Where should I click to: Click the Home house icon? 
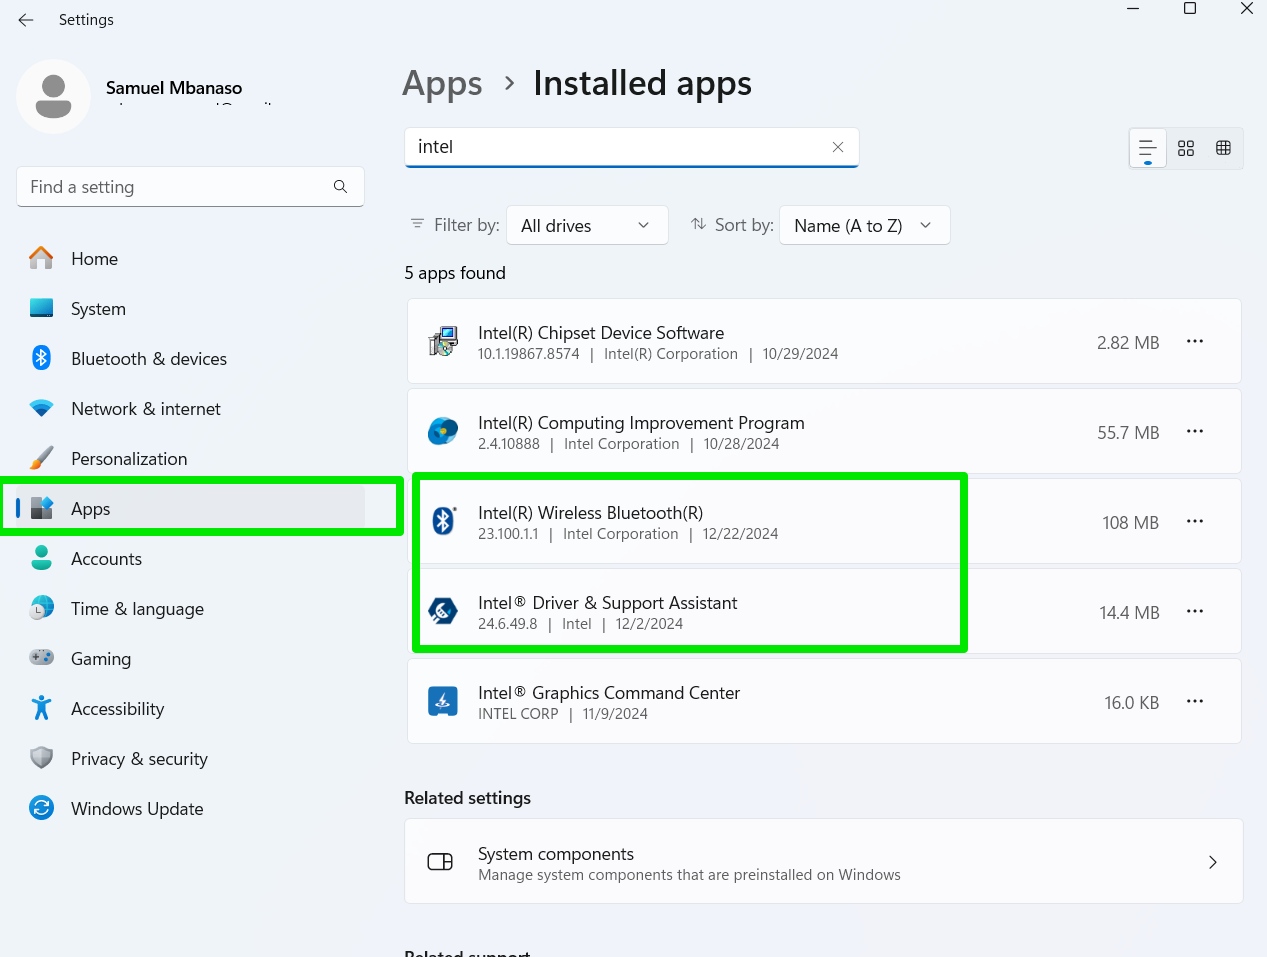tap(41, 258)
